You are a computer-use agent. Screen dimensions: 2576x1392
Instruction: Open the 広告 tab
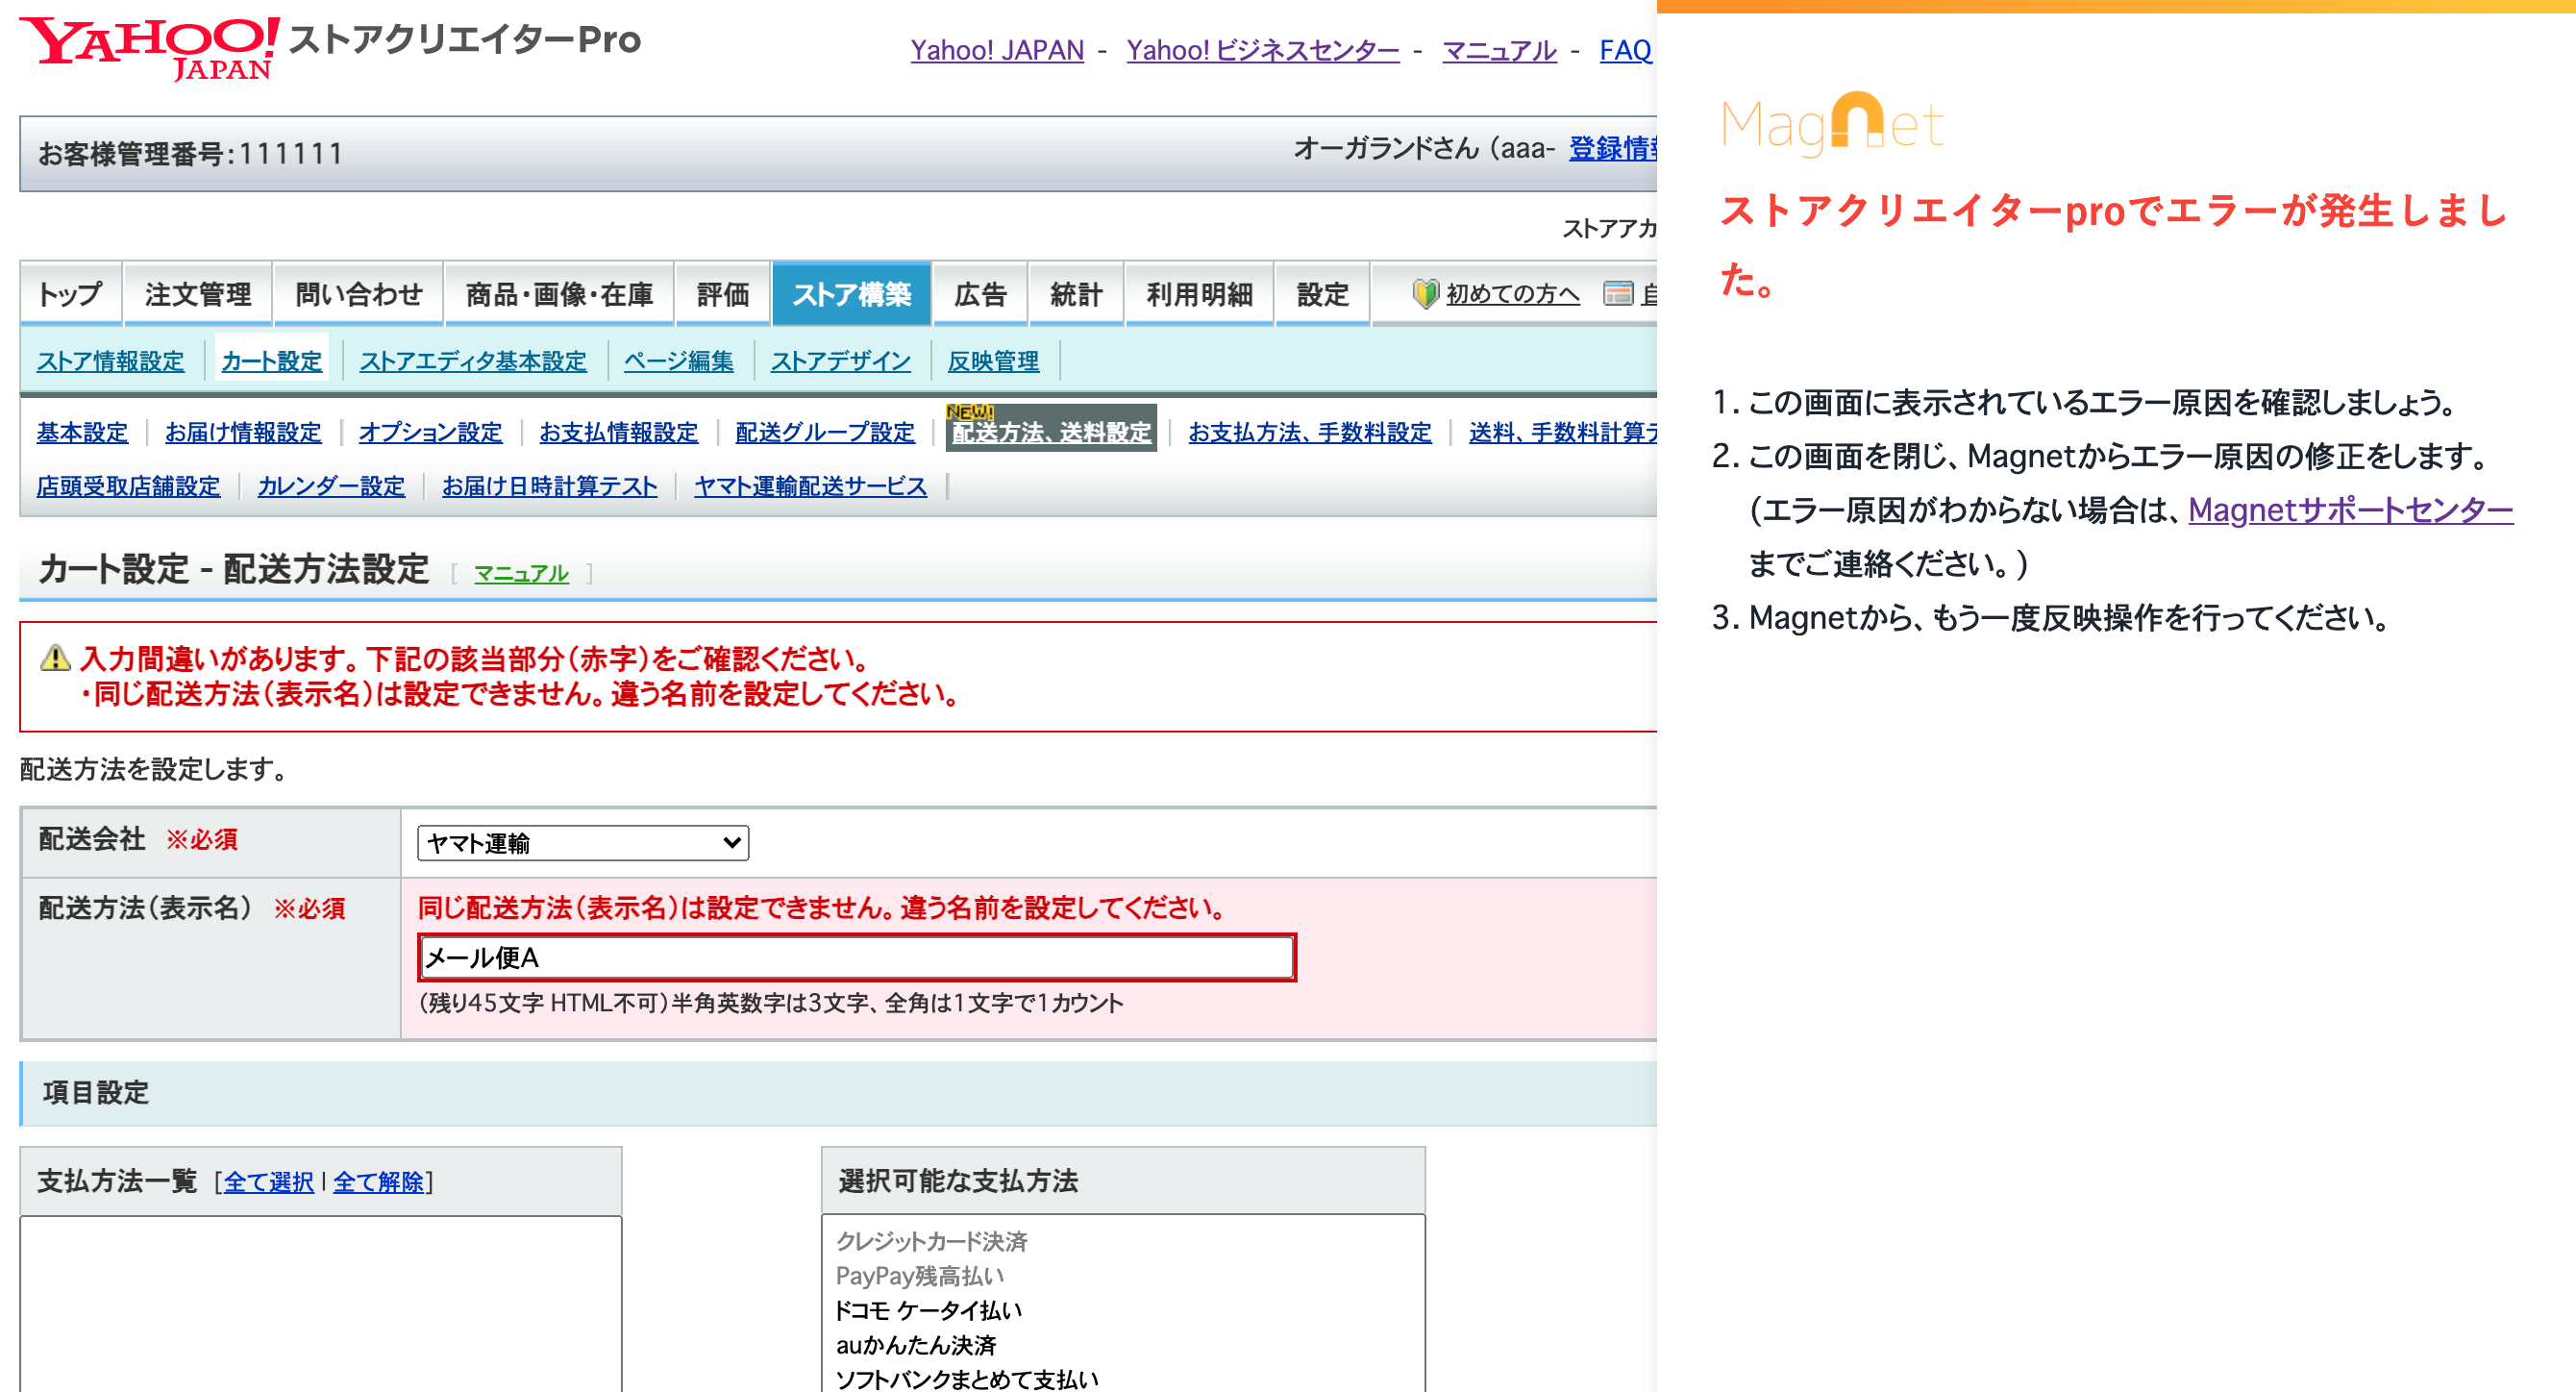pos(979,294)
